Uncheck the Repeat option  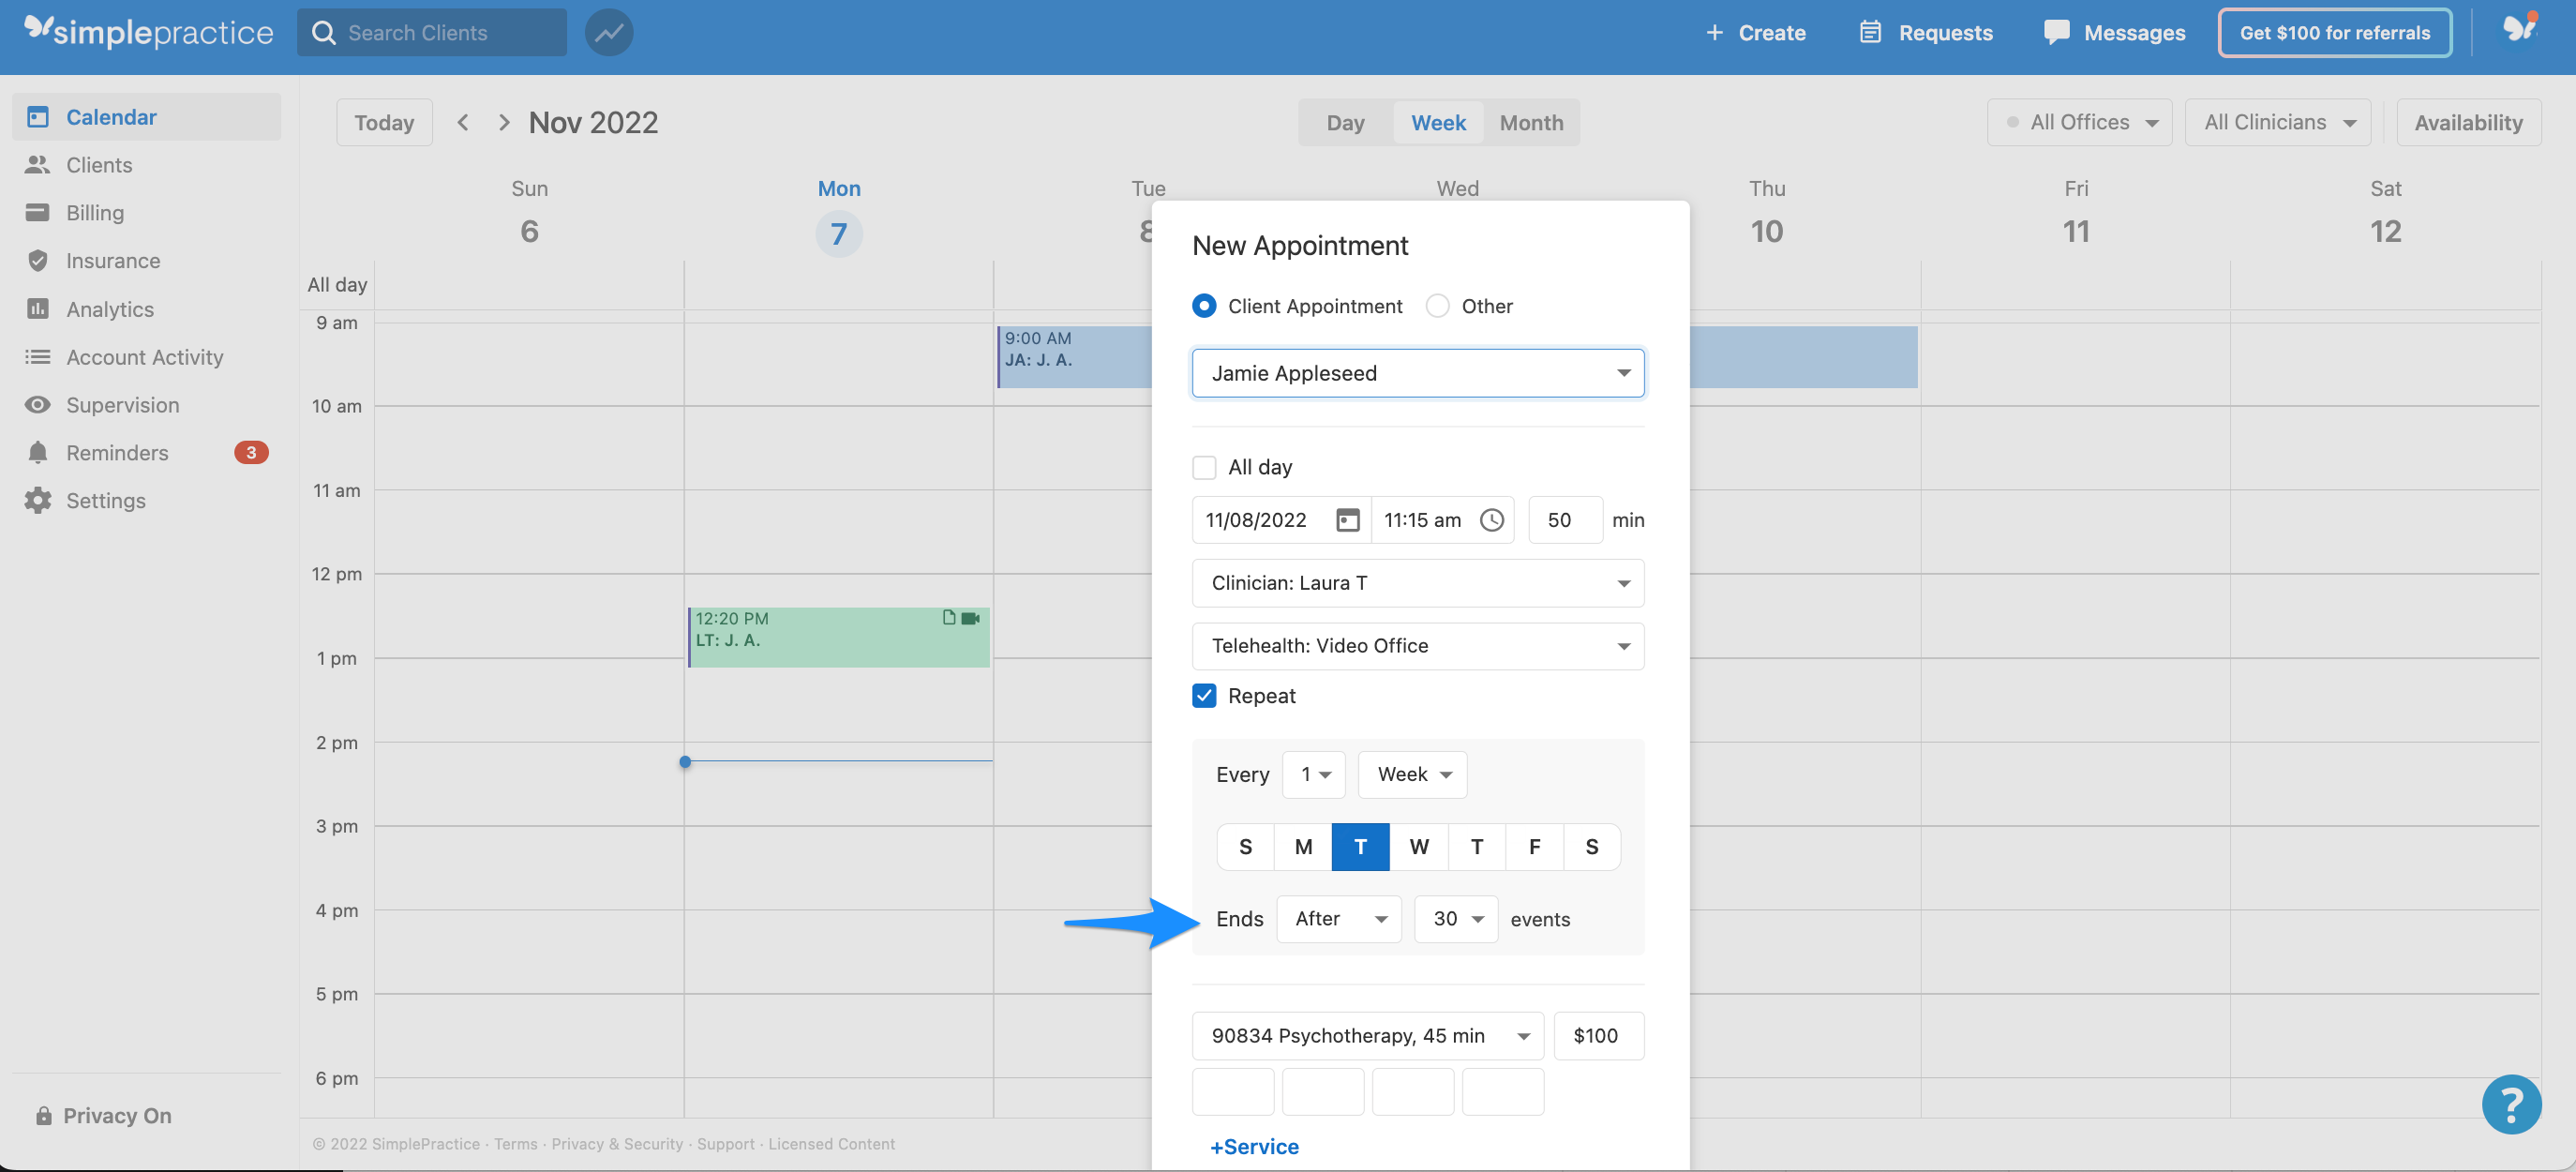[1204, 695]
